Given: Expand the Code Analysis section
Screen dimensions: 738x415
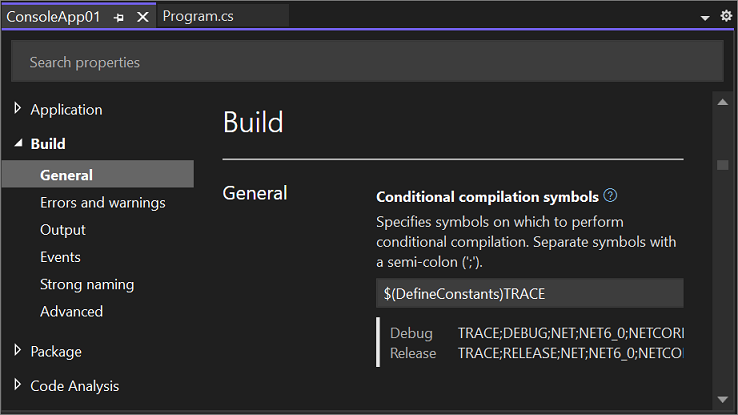Looking at the screenshot, I should pos(17,385).
